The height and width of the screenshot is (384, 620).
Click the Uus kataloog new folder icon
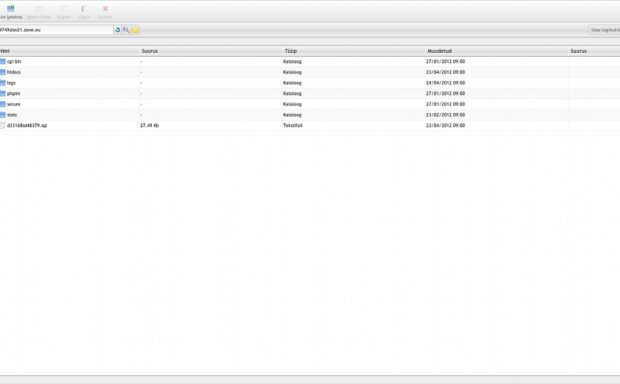11,8
